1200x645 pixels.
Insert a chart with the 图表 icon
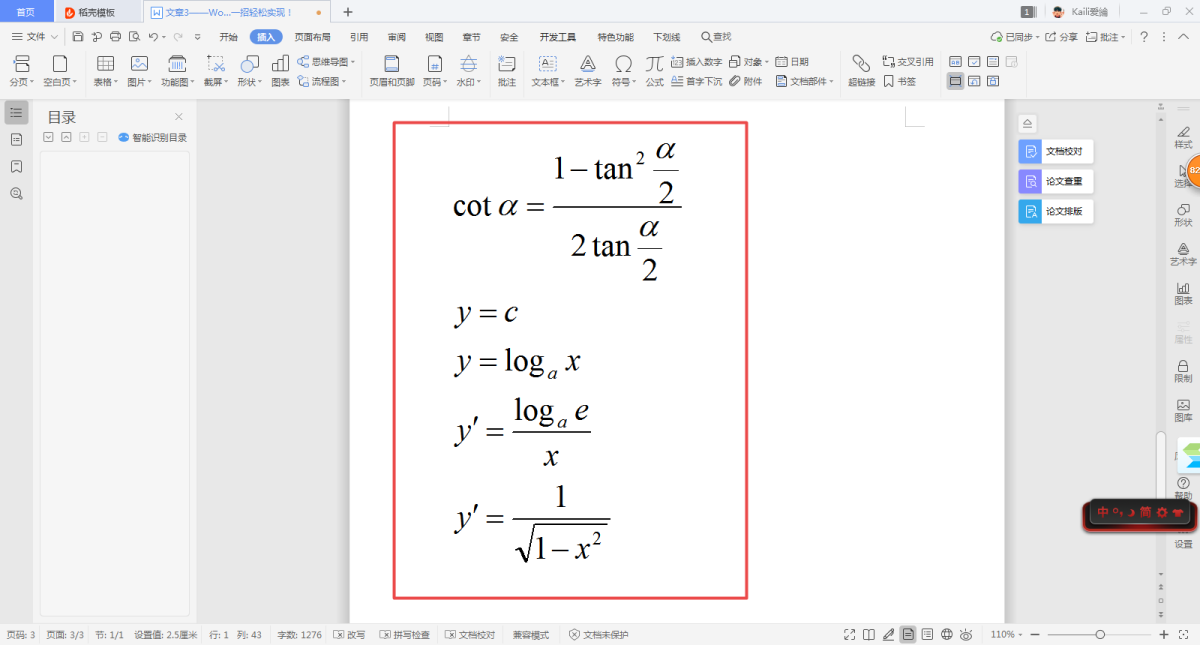tap(280, 70)
